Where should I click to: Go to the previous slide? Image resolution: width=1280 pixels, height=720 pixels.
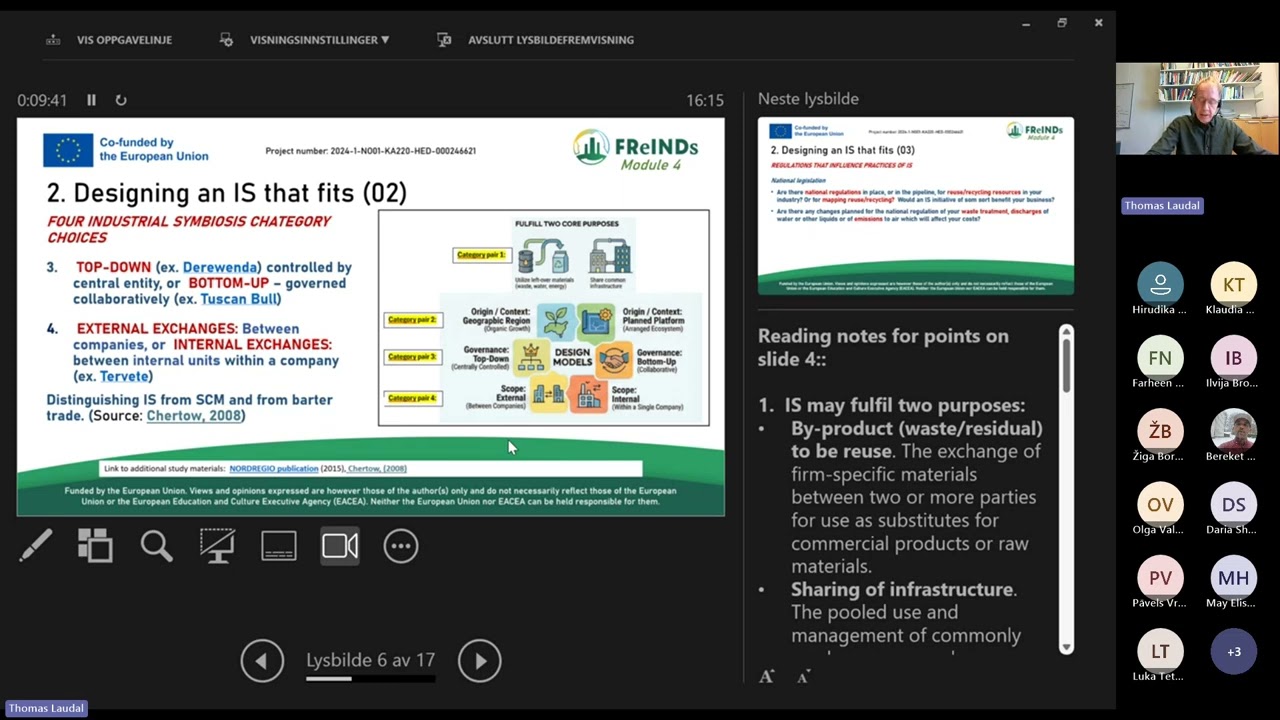[x=262, y=661]
